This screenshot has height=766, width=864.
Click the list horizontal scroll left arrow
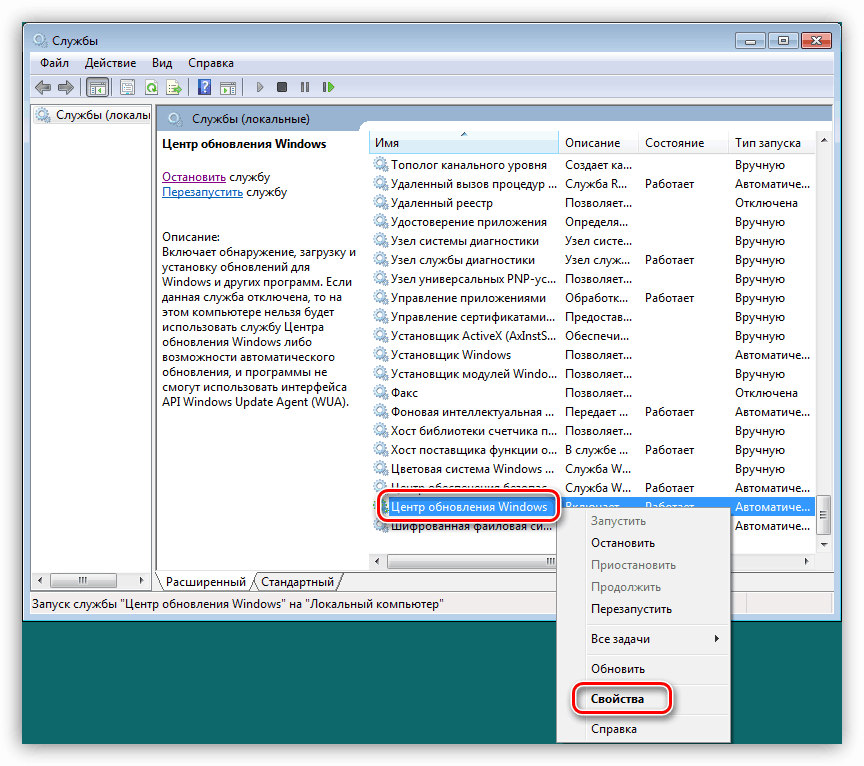pyautogui.click(x=377, y=561)
